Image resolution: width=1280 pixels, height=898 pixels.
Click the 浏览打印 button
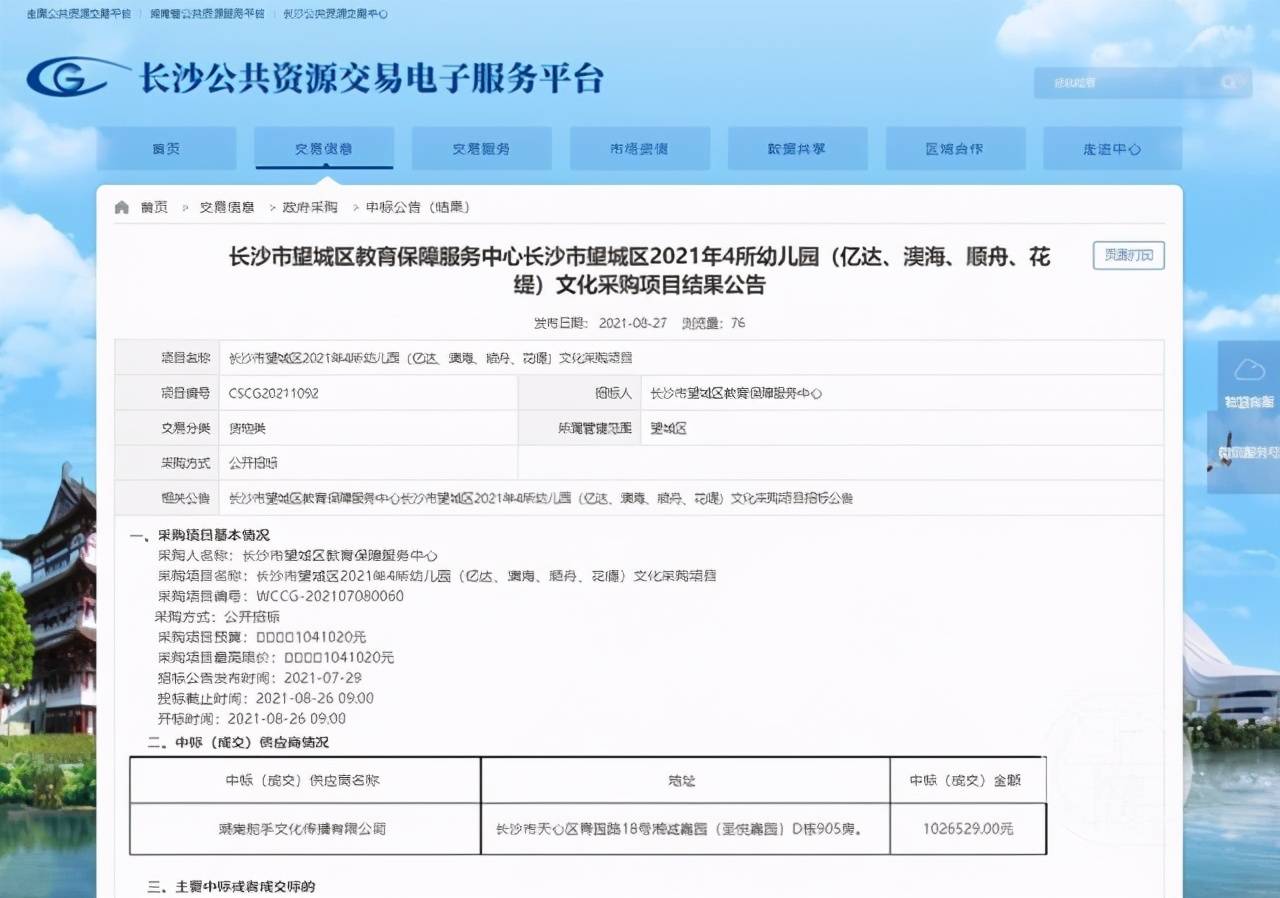click(1128, 255)
